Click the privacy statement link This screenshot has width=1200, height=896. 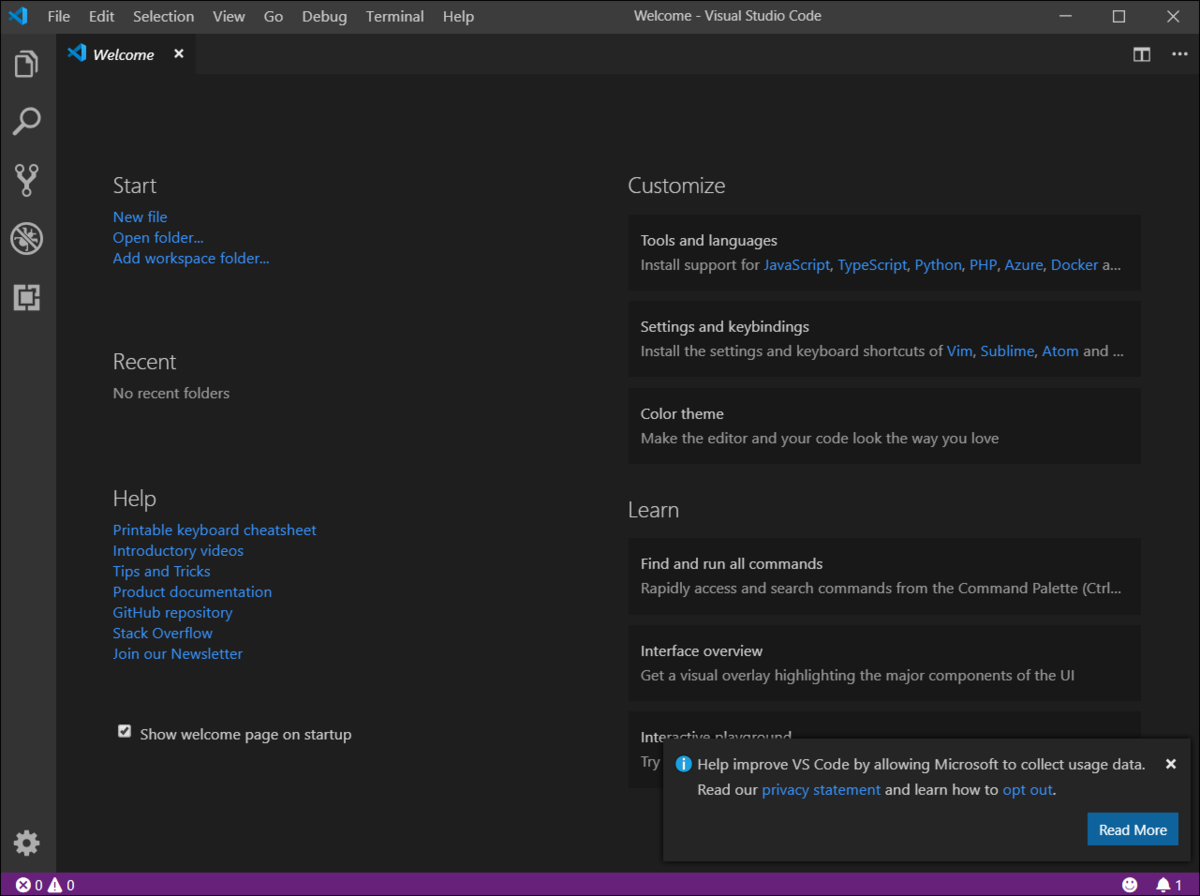point(821,790)
